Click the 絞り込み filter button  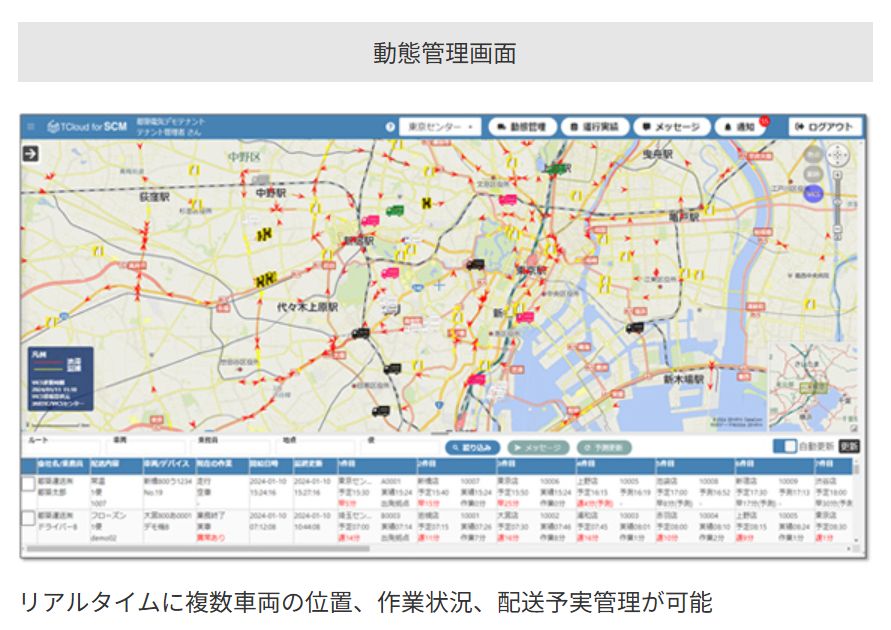click(x=473, y=448)
